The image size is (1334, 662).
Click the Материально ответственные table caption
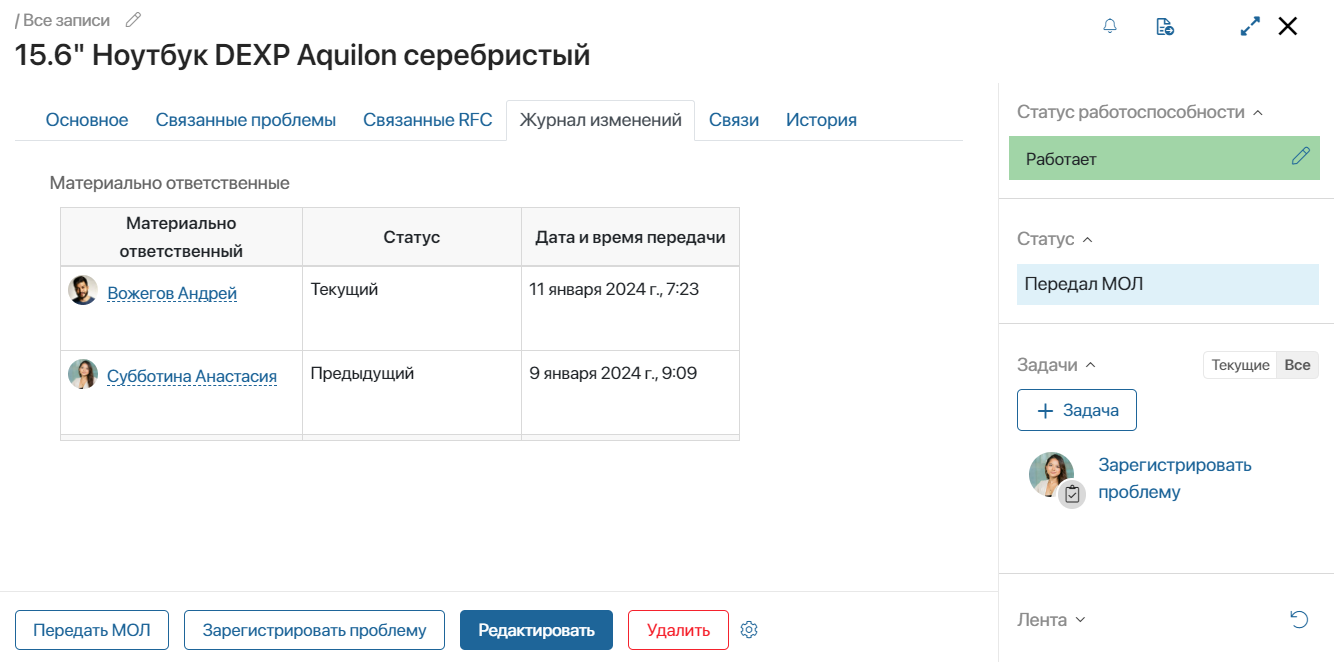coord(170,183)
